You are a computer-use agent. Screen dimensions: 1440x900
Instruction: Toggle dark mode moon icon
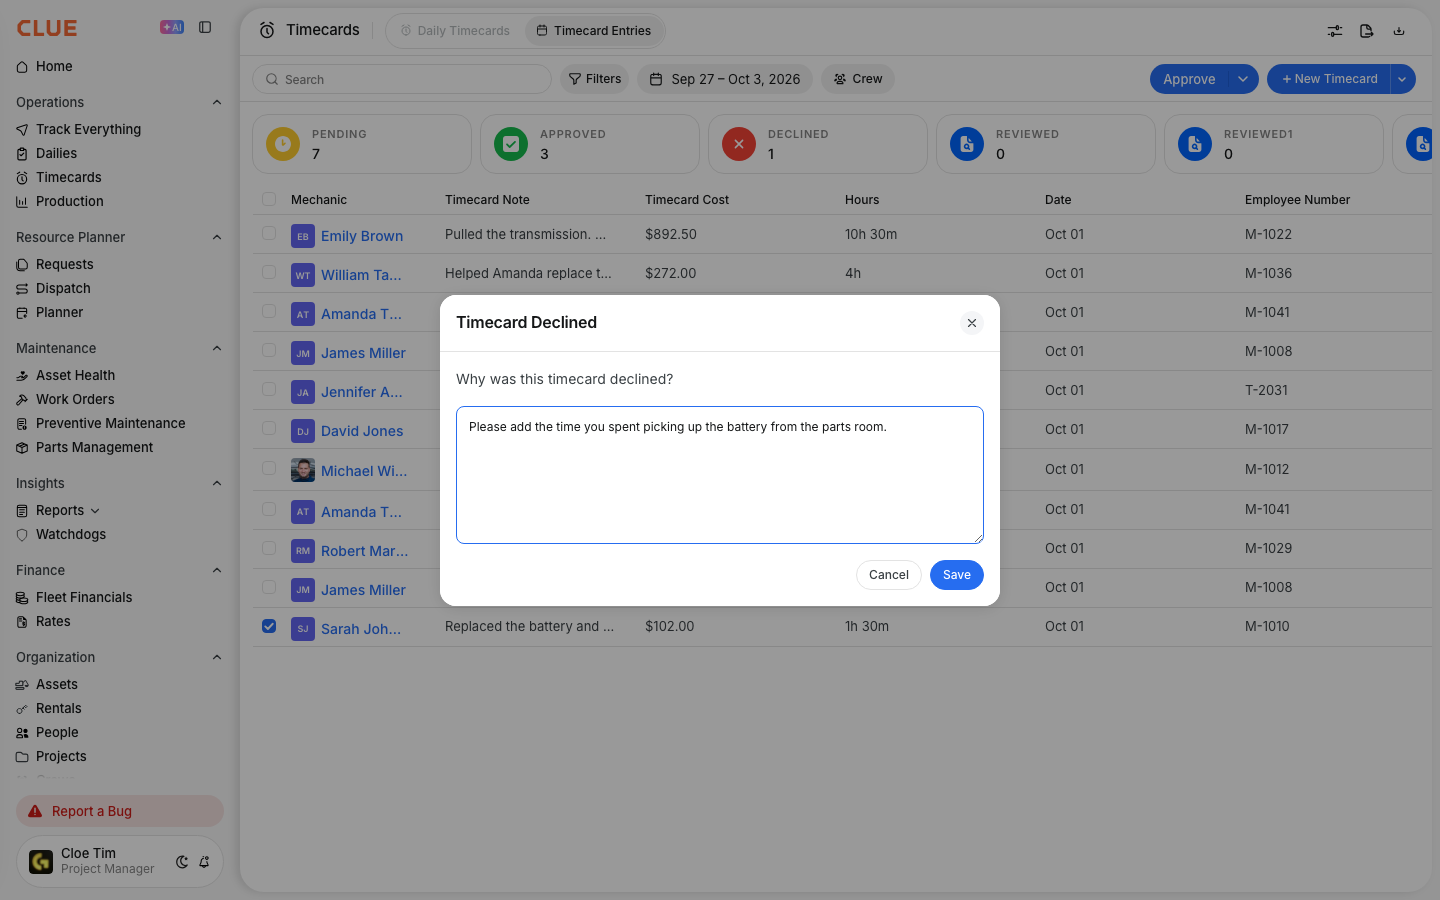(x=182, y=862)
